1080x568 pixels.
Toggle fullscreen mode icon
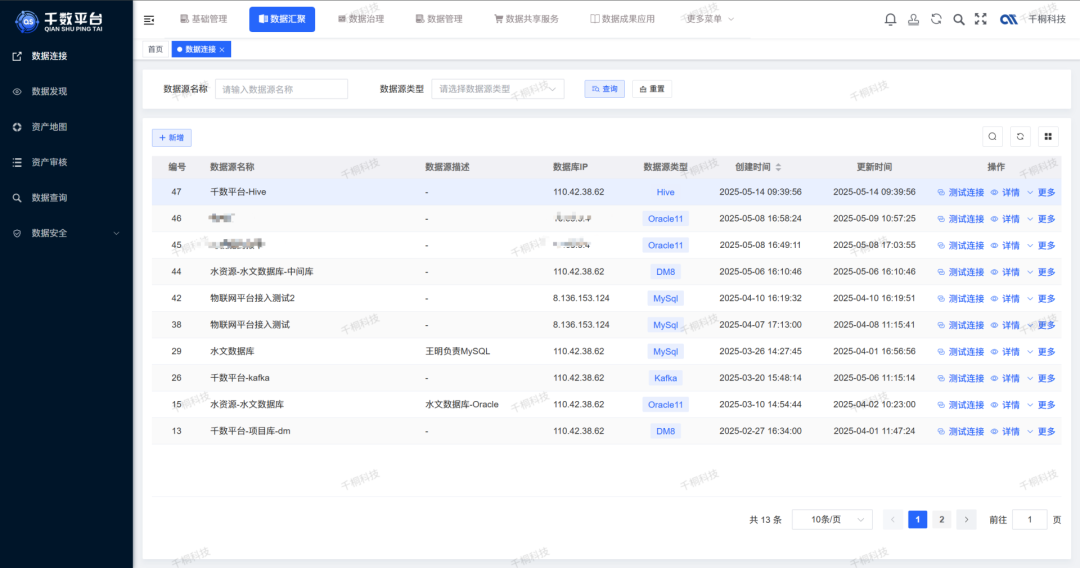tap(981, 19)
